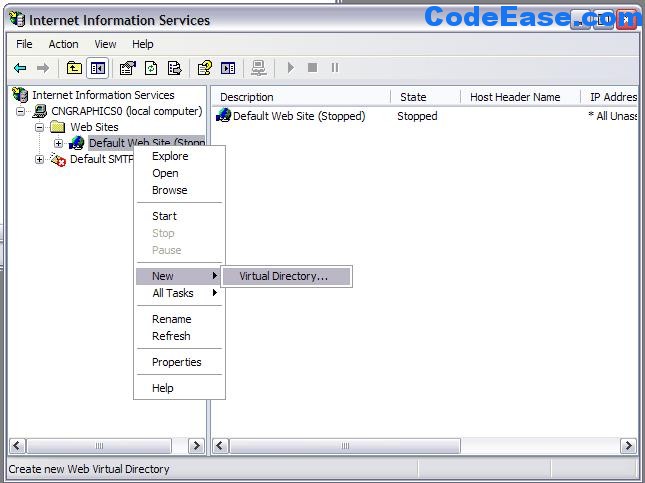Sort by the State column header
Viewport: 645px width, 483px height.
tap(425, 97)
